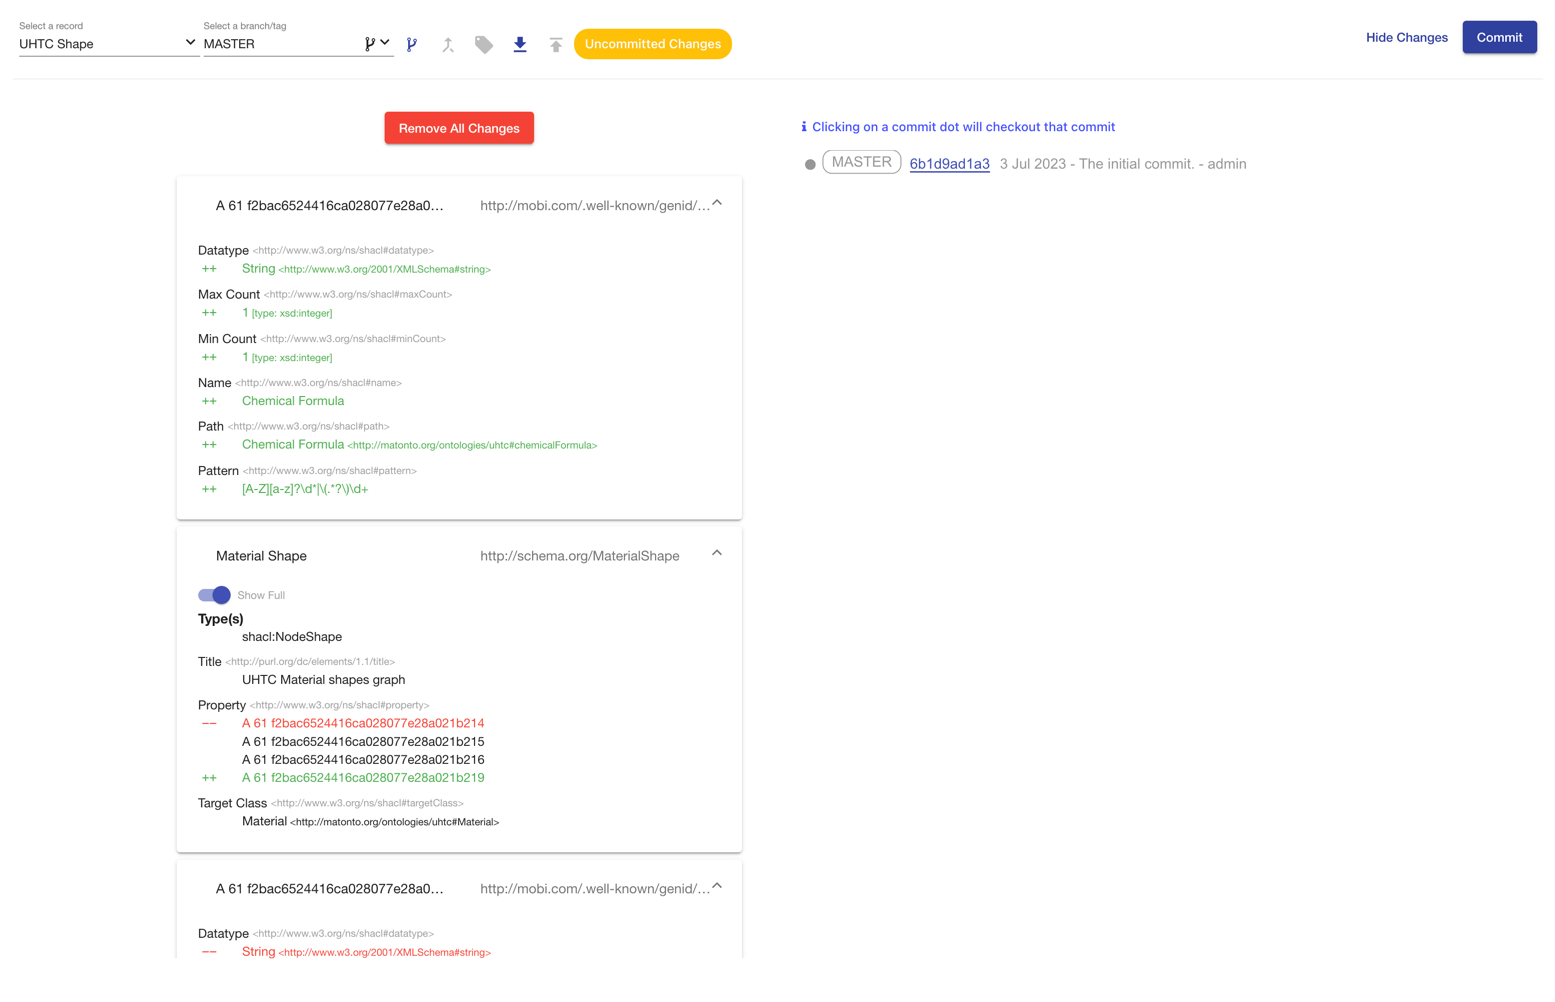Toggle the MASTER branch chip
The height and width of the screenshot is (1002, 1555).
pos(861,162)
